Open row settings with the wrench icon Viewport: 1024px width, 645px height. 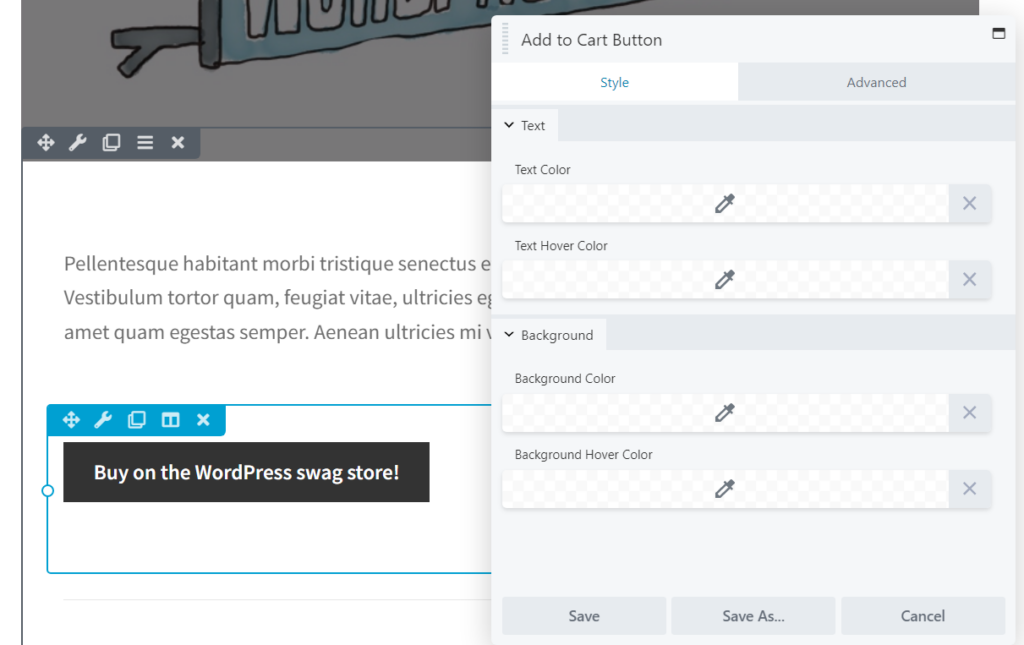pos(78,143)
